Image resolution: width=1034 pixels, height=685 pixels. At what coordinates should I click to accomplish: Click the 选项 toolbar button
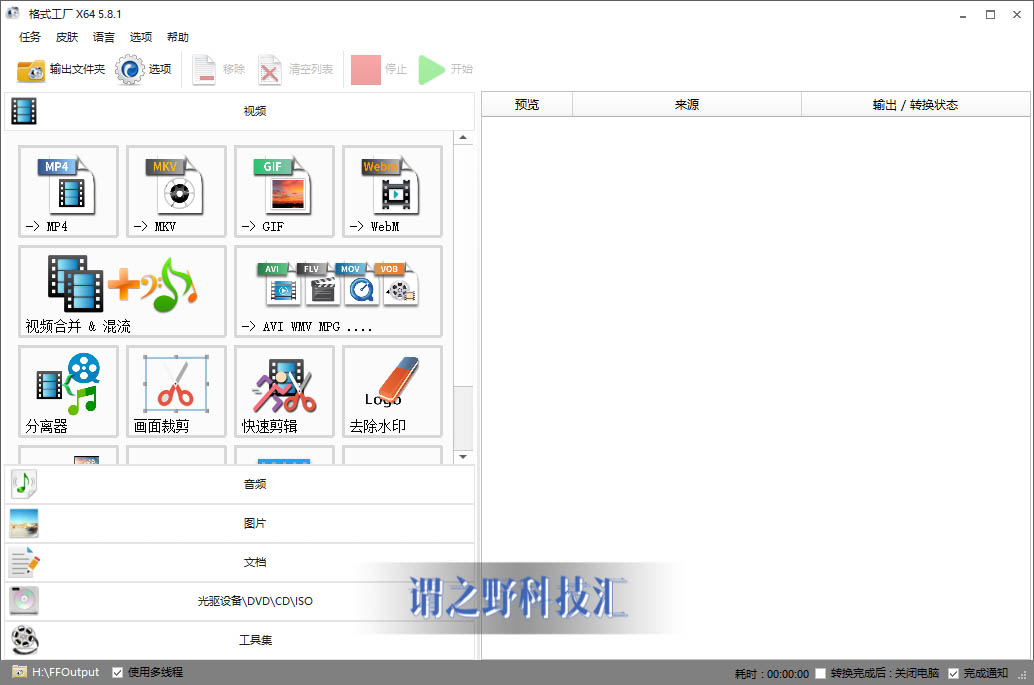point(144,70)
